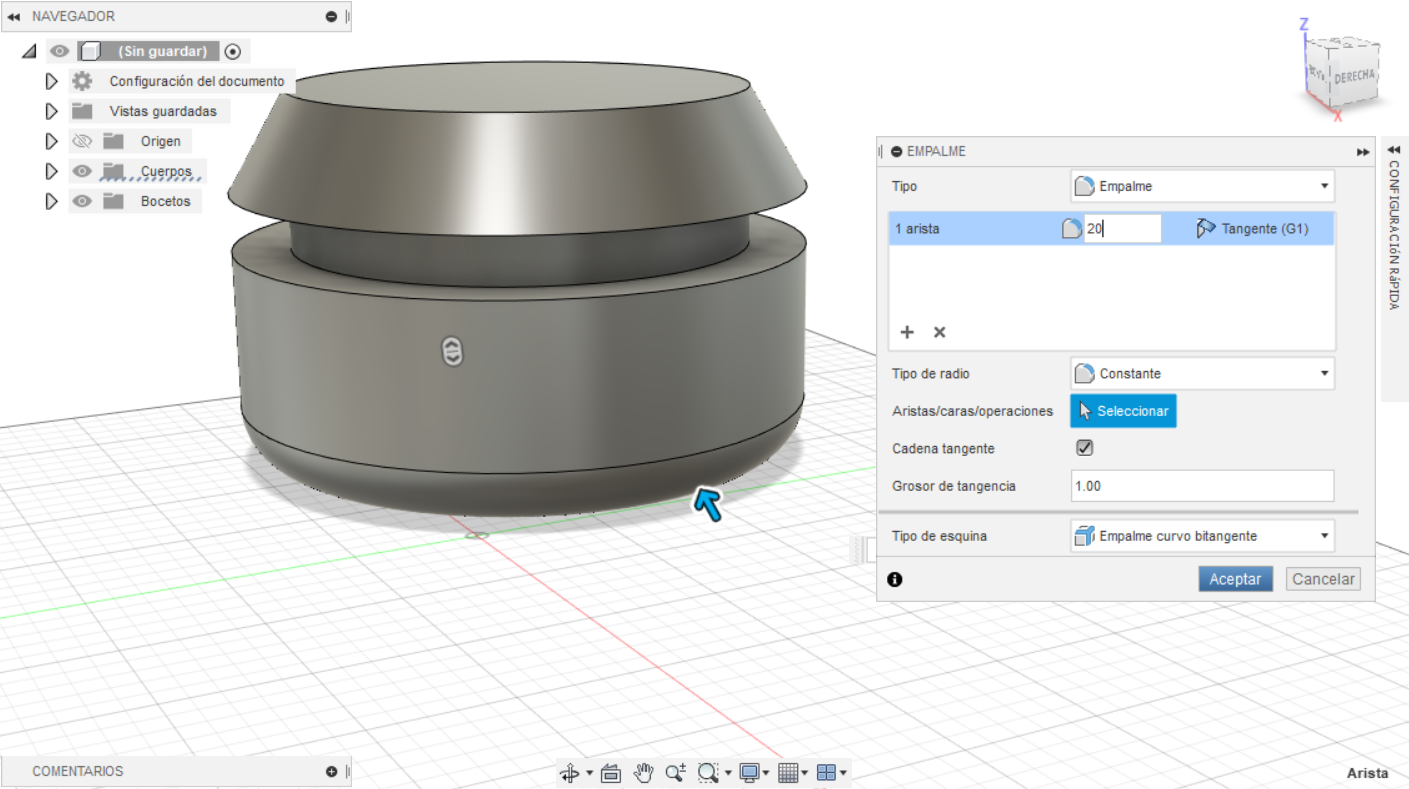Viewport: 1409px width, 789px height.
Task: Toggle the Cadena tangente checkbox
Action: click(1084, 448)
